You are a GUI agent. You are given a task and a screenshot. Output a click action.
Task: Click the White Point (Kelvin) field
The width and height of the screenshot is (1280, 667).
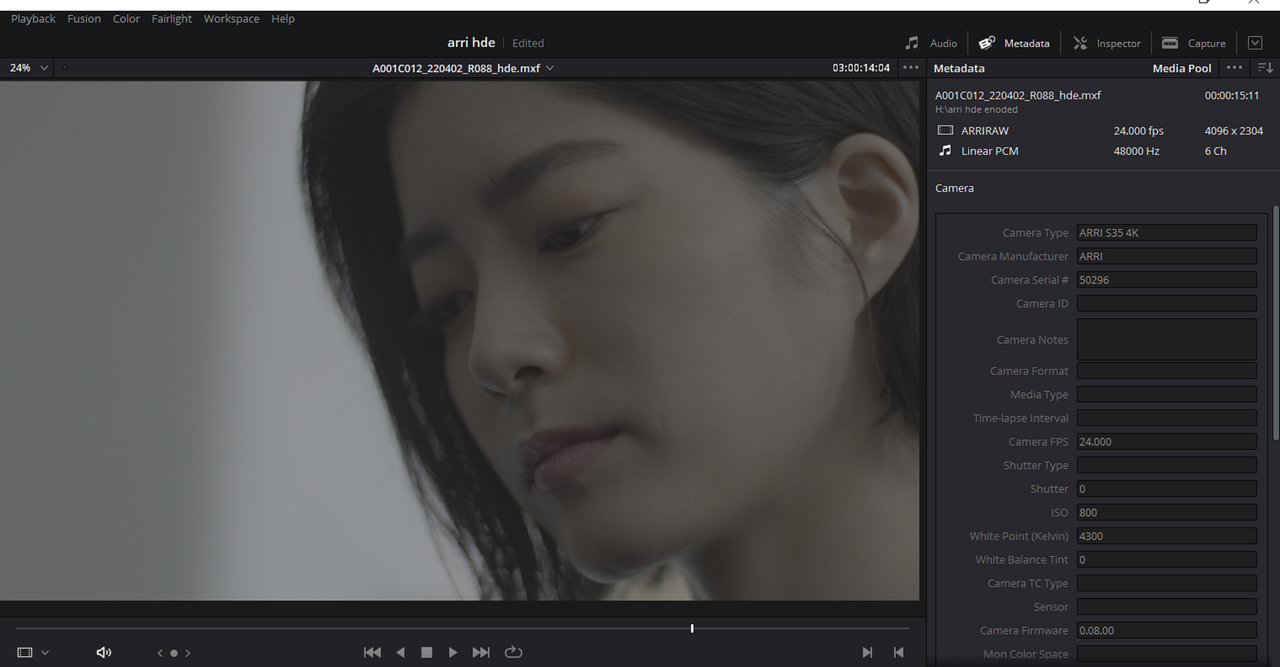click(1166, 536)
